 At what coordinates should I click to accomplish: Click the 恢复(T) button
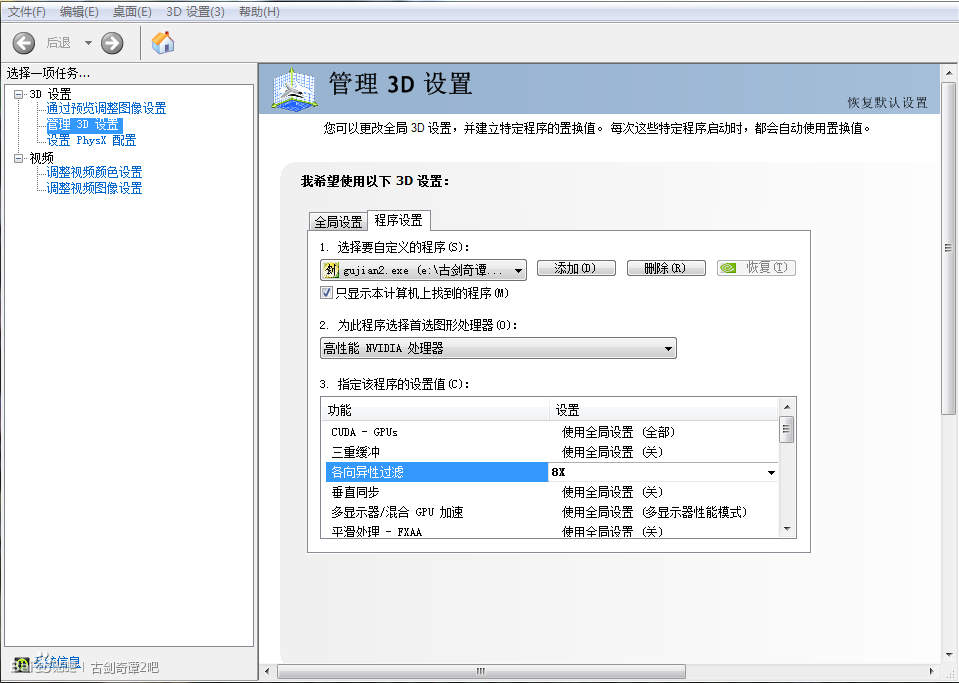(x=756, y=268)
